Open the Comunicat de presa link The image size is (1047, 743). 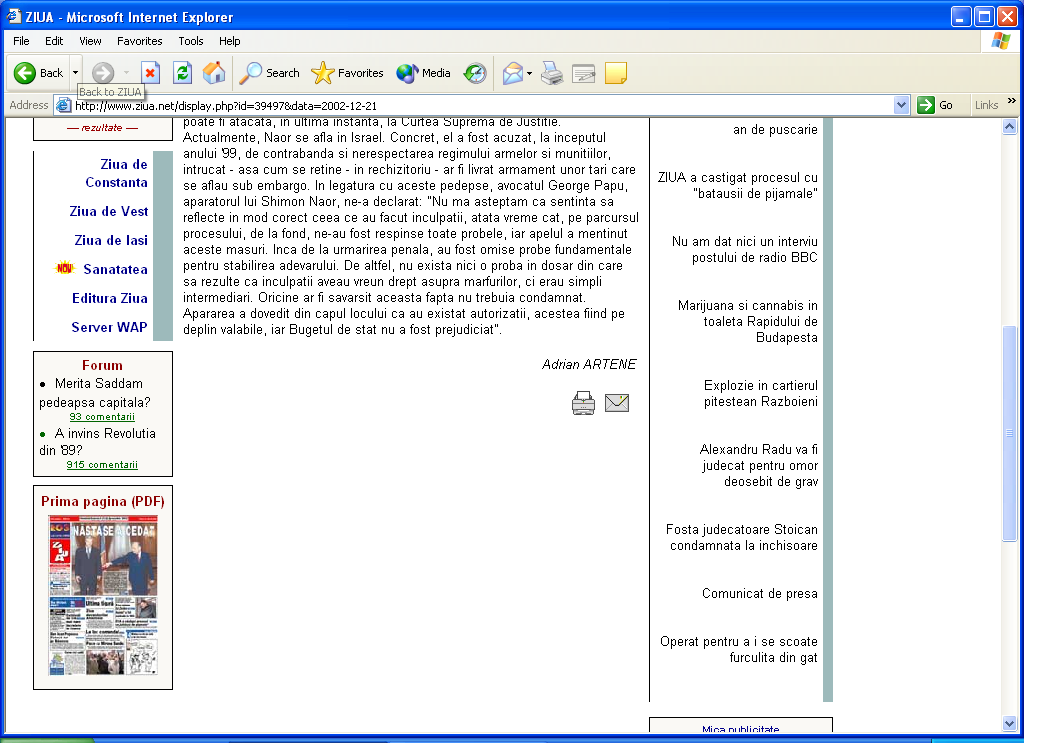[x=759, y=593]
